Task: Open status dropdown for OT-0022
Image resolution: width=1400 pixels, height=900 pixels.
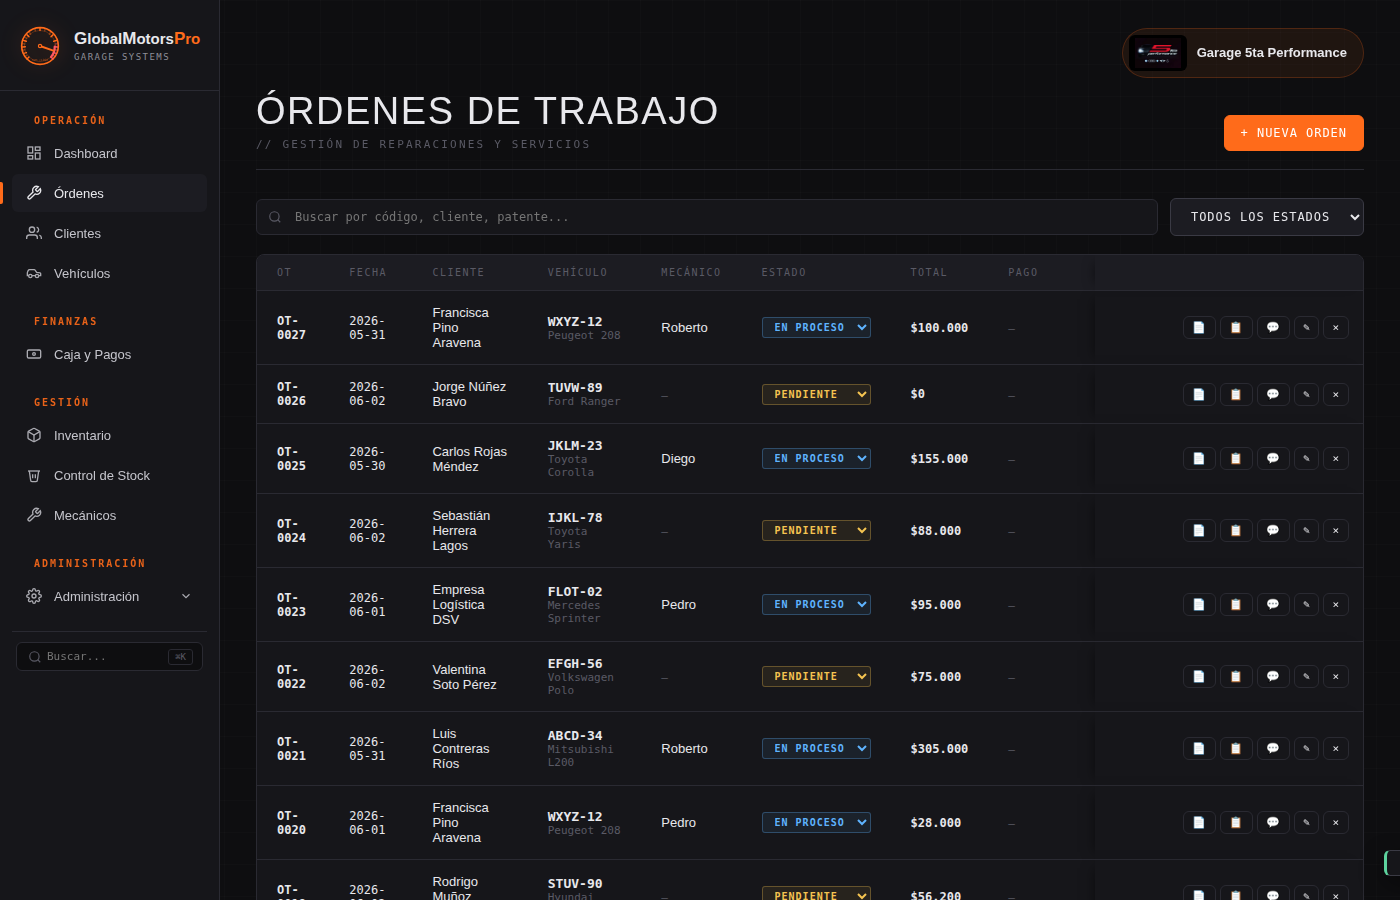Action: (816, 676)
